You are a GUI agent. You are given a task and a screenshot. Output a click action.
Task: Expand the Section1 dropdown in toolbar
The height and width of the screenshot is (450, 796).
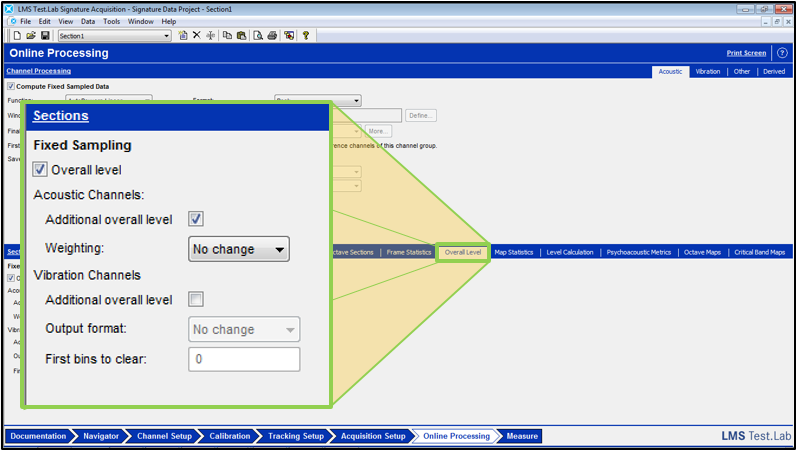click(166, 35)
